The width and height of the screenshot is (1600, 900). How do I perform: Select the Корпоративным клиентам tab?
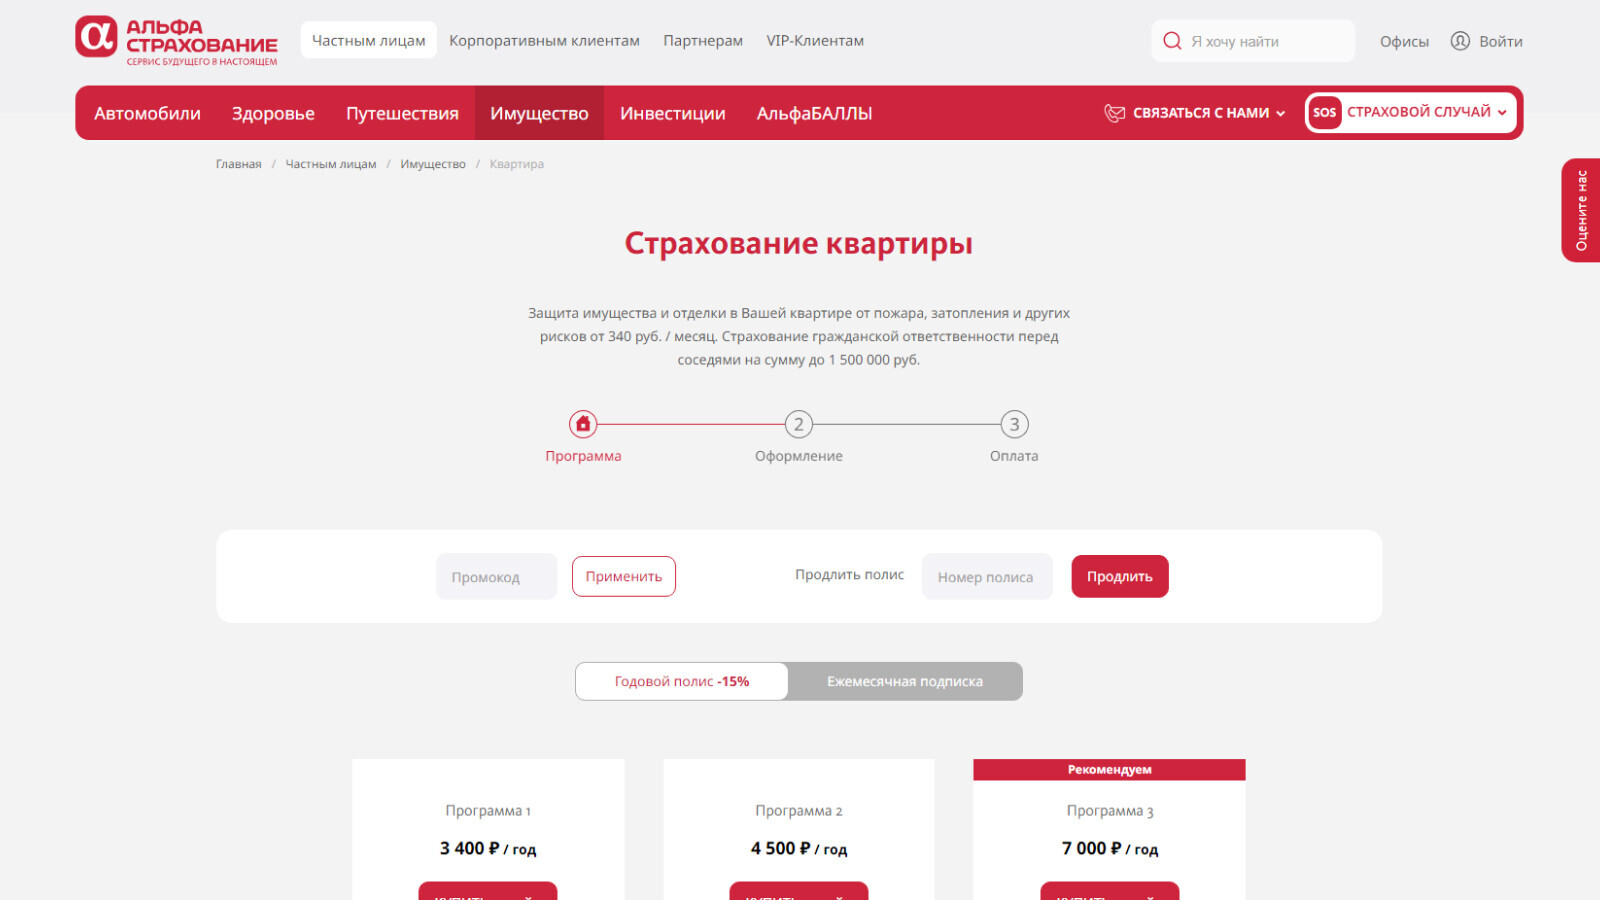pyautogui.click(x=544, y=40)
